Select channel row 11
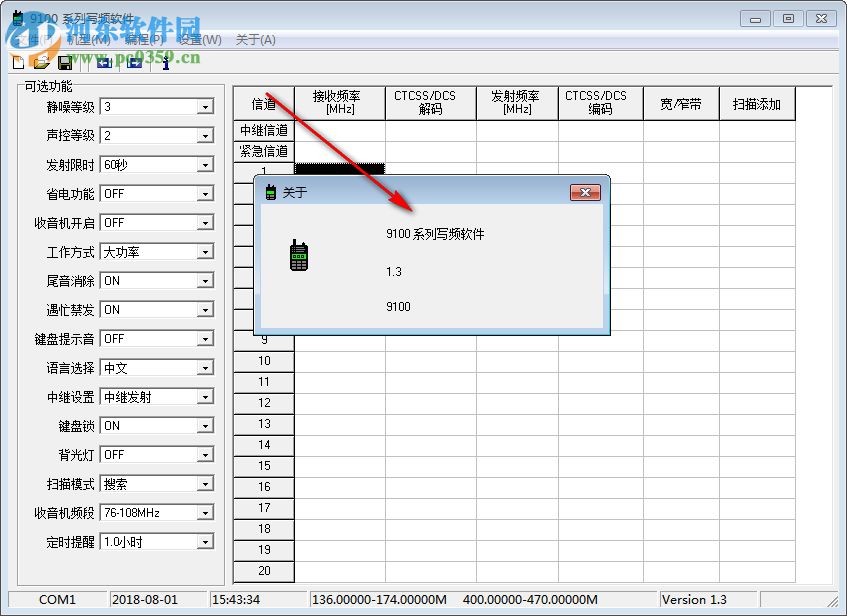 click(264, 382)
